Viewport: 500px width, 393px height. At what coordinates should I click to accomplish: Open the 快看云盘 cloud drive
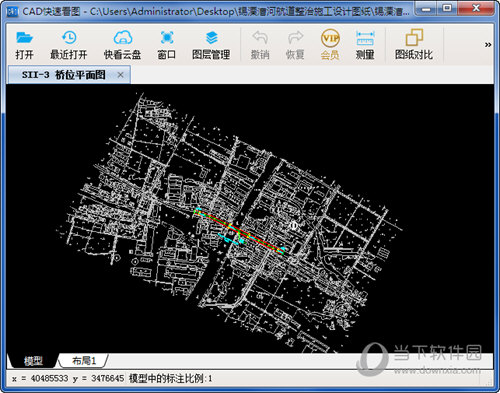click(122, 45)
